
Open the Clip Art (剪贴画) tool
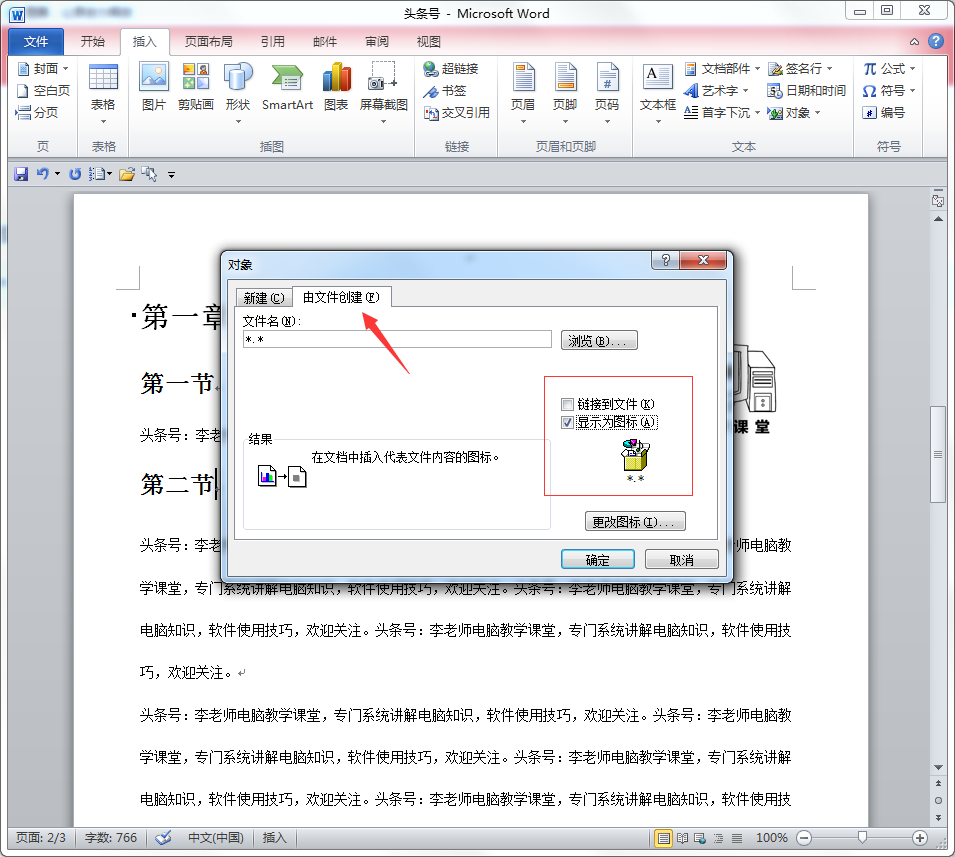(x=196, y=86)
